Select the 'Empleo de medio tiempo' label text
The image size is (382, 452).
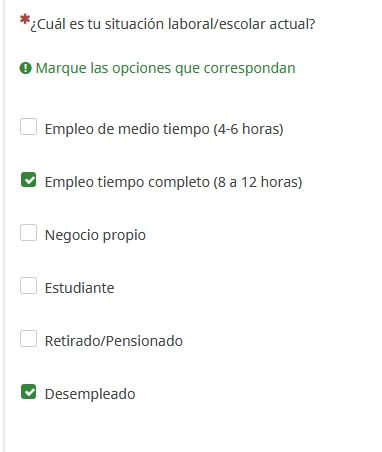point(164,129)
